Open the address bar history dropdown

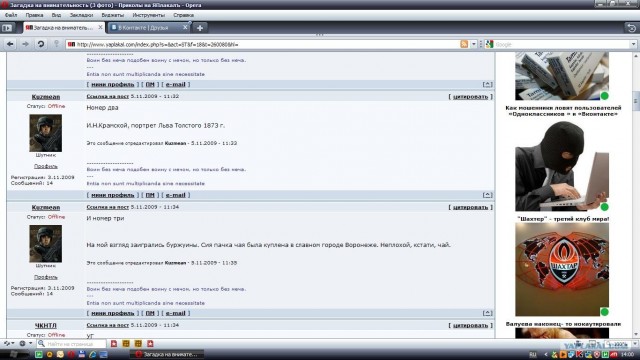click(x=473, y=44)
